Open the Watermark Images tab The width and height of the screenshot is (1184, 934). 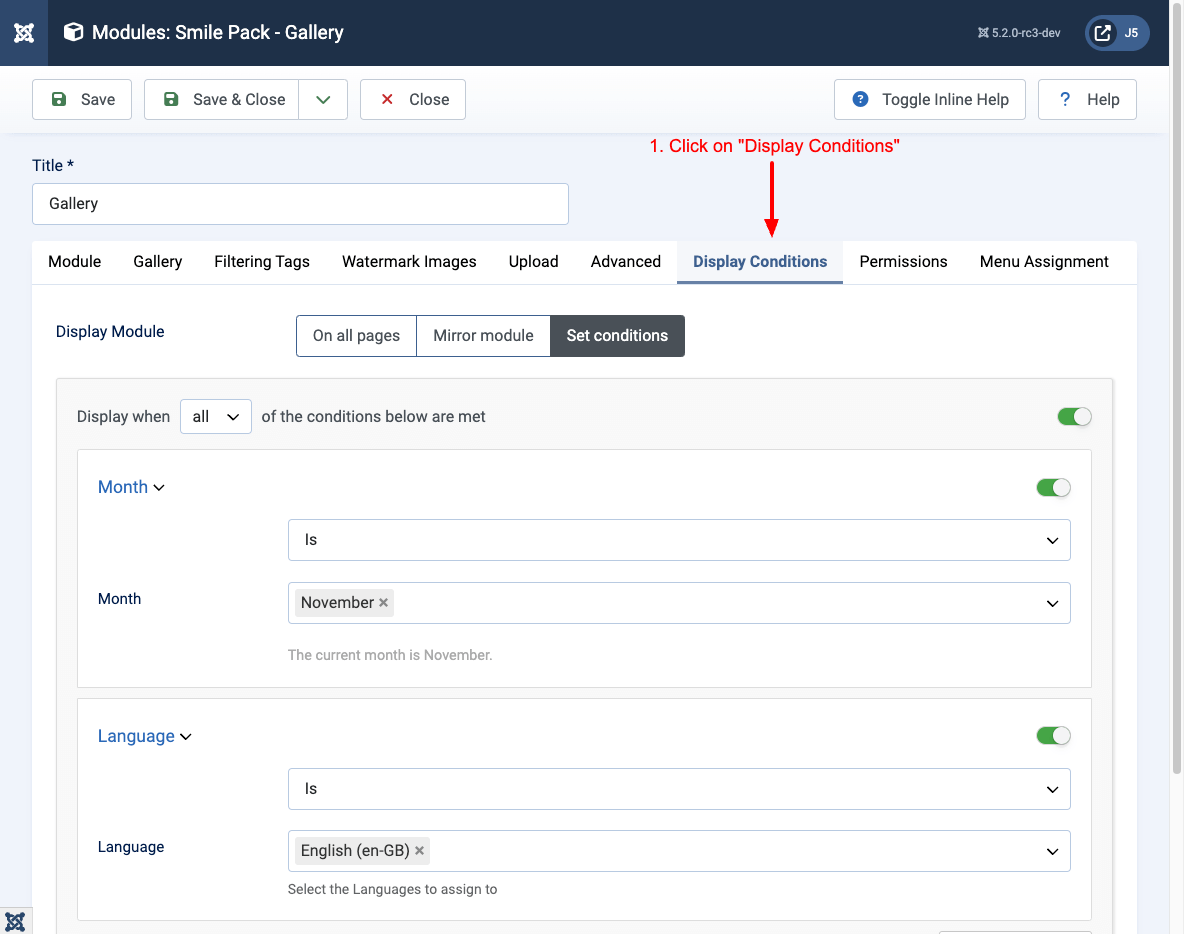409,262
